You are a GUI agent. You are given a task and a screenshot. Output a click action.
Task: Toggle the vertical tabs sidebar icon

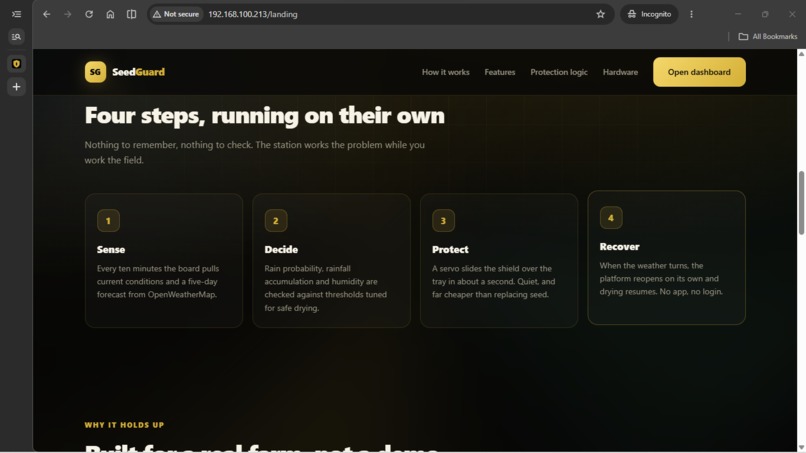point(16,14)
